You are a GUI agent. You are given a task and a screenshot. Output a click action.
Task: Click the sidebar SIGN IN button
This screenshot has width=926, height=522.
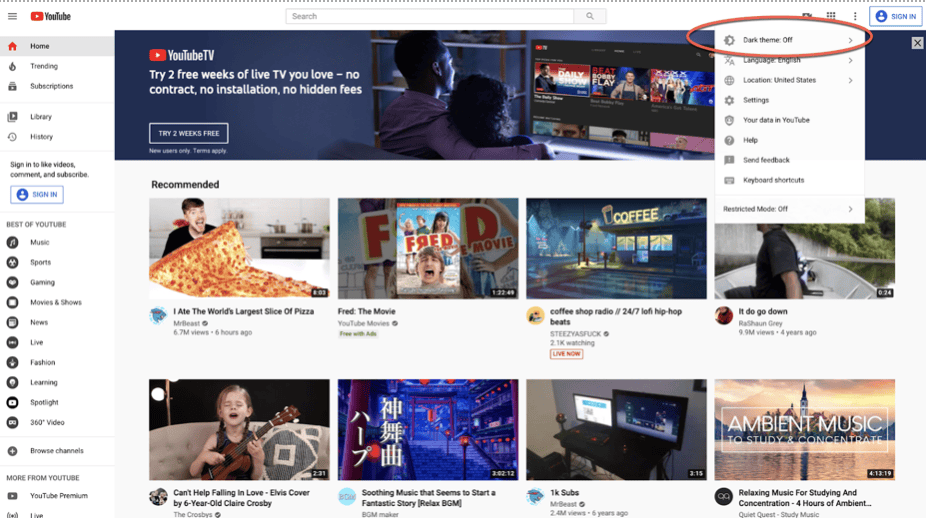tap(37, 194)
